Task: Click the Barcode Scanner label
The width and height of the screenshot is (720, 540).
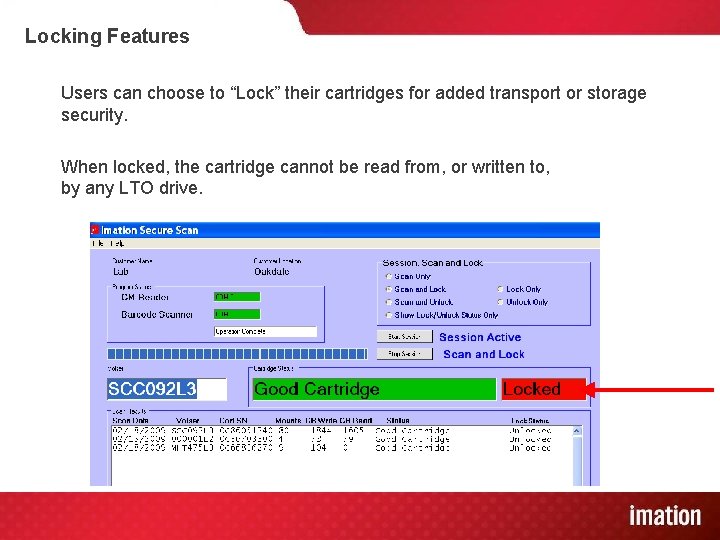Action: (x=157, y=315)
